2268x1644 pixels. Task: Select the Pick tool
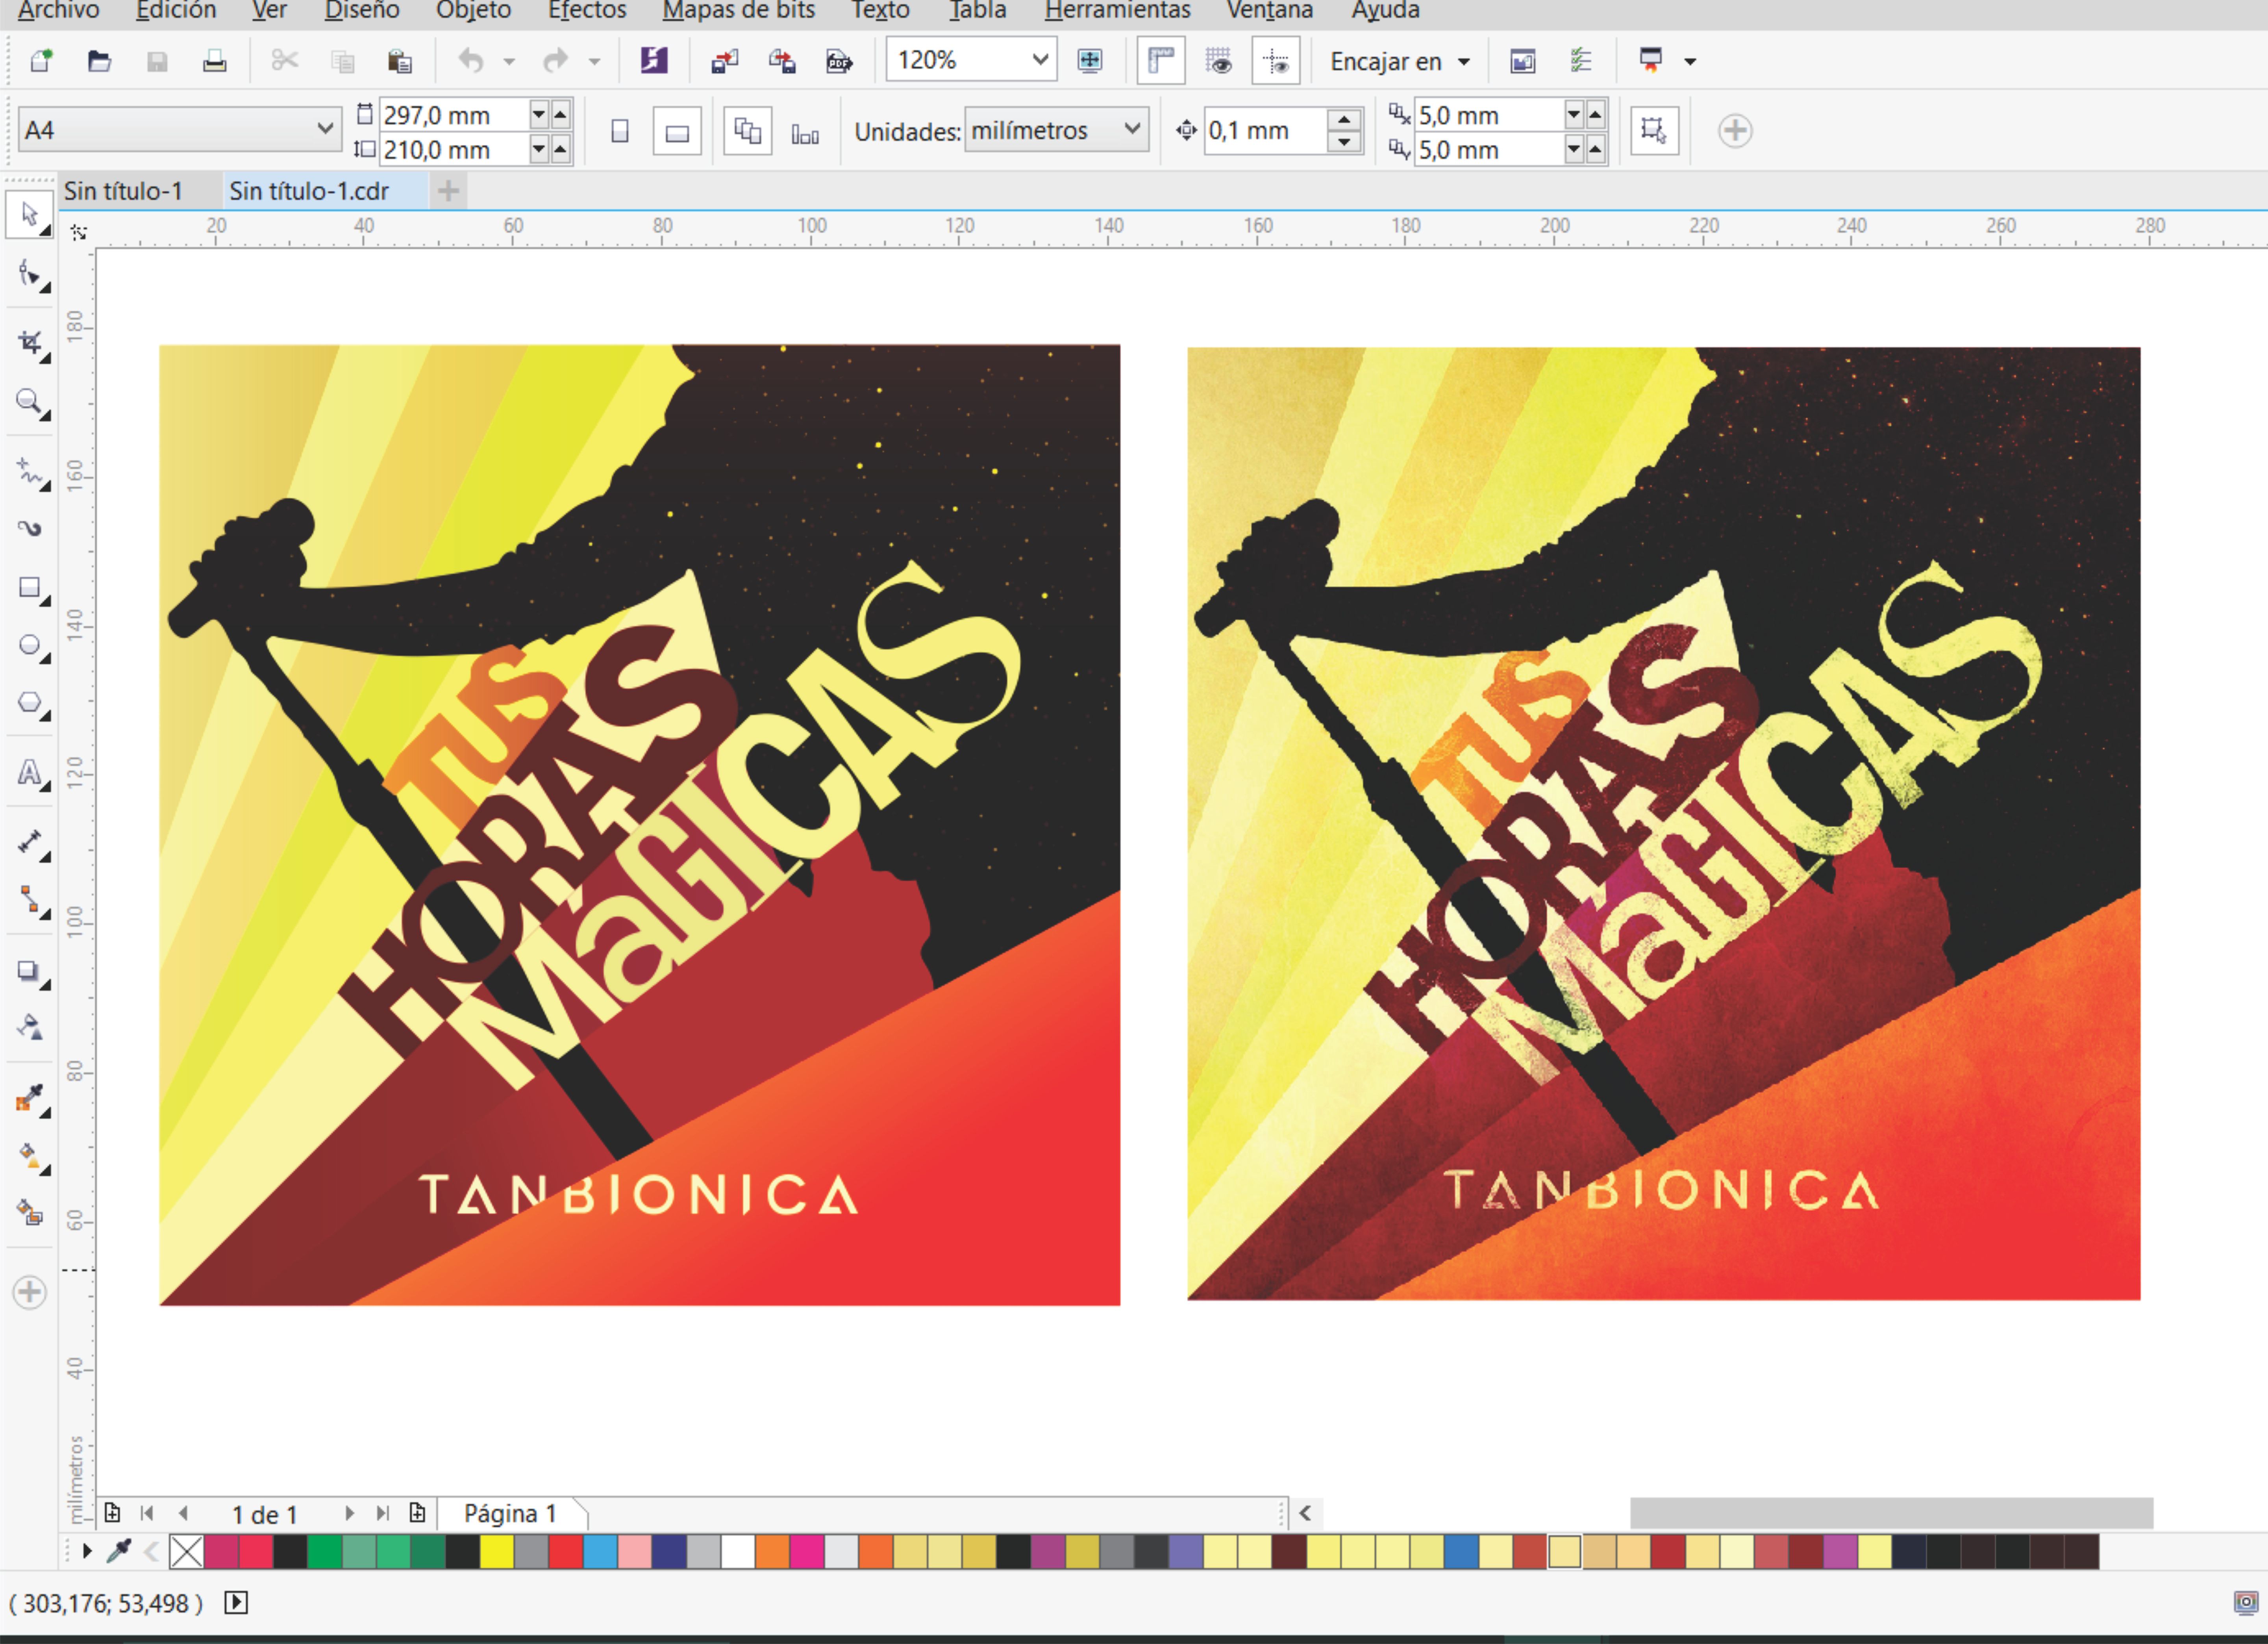[x=29, y=215]
